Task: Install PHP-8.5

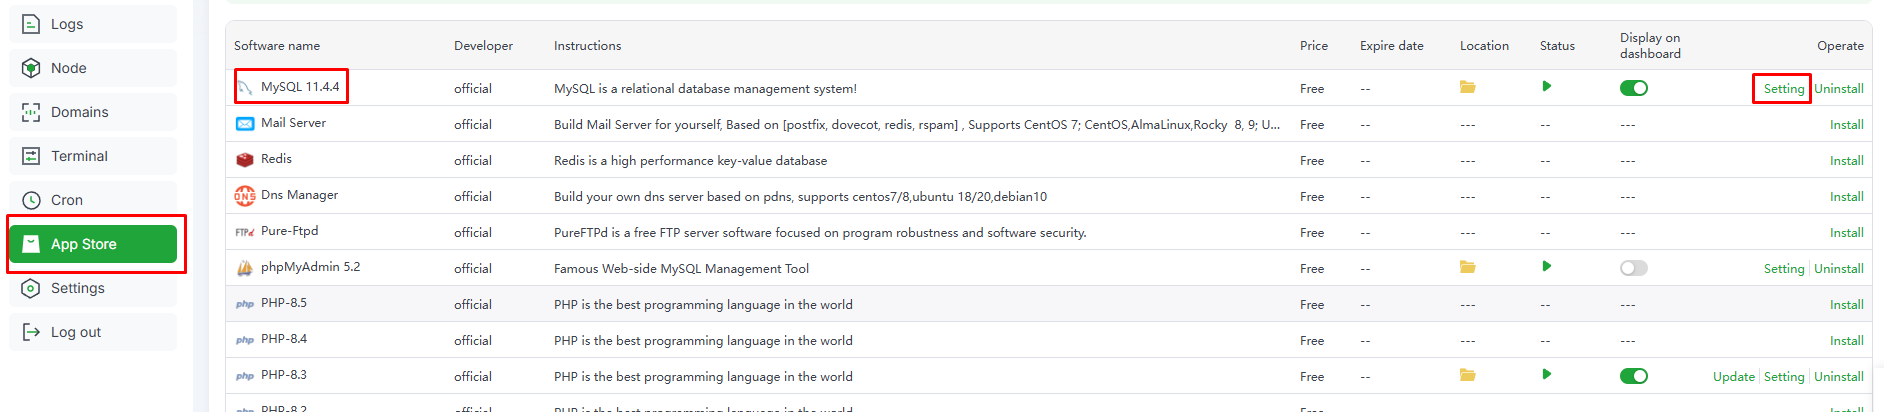Action: [x=1847, y=305]
